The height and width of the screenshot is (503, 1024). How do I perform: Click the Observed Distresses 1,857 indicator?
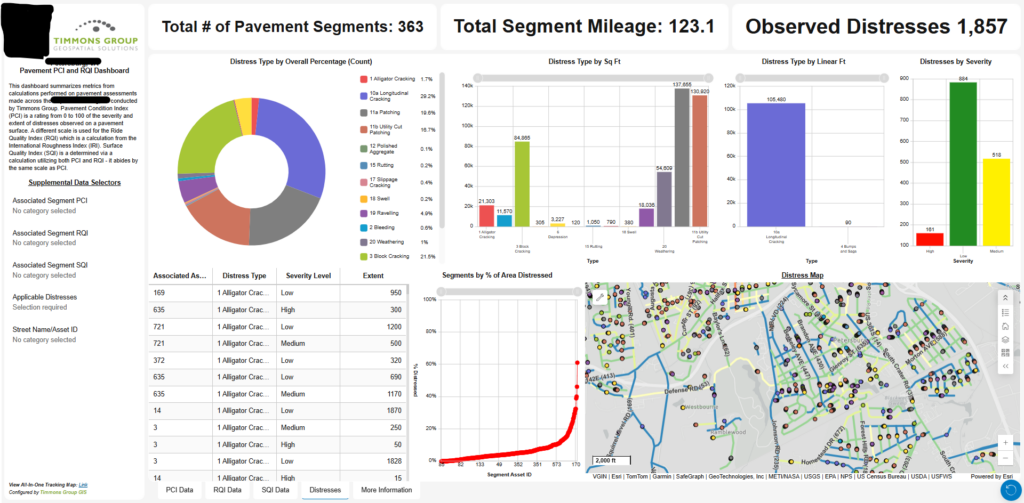[x=876, y=27]
